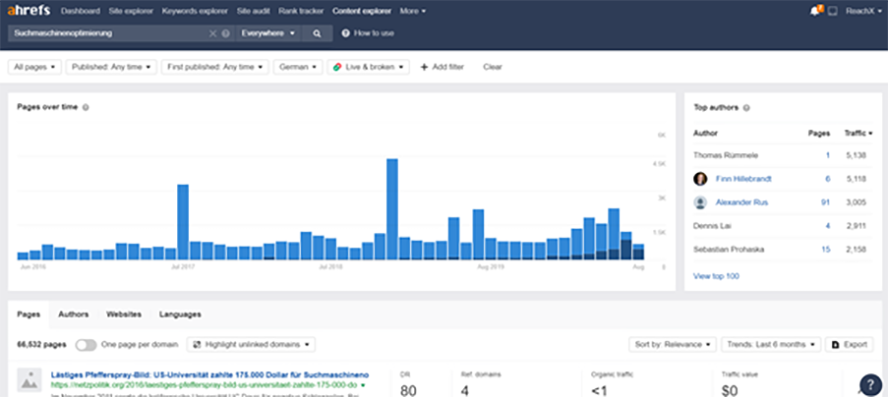Screen dimensions: 888x397
Task: Run search with the magnifier button
Action: click(x=317, y=33)
